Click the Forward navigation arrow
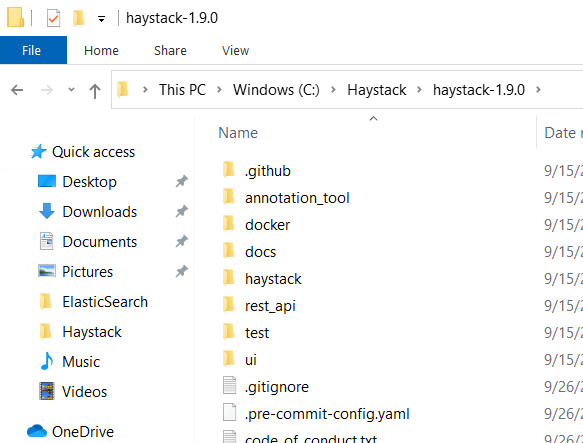Viewport: 583px width, 443px height. [x=46, y=90]
